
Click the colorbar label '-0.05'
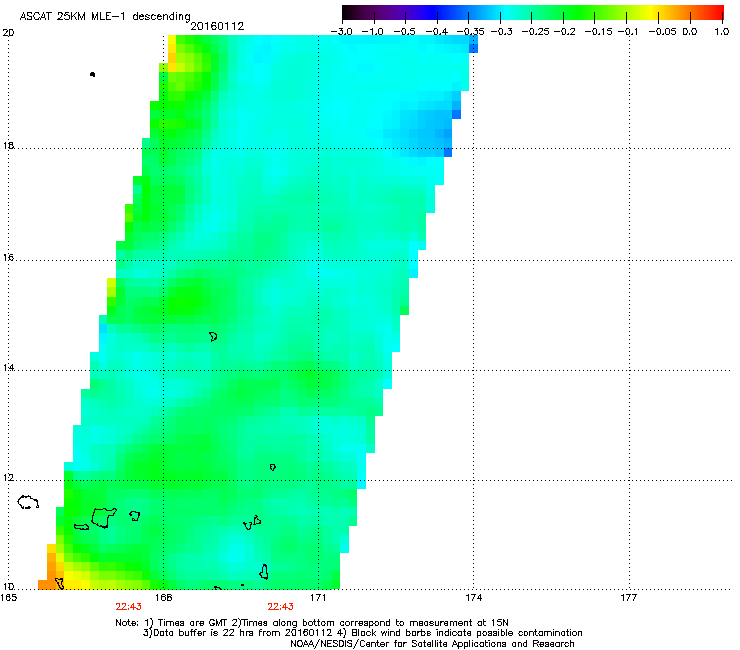663,32
